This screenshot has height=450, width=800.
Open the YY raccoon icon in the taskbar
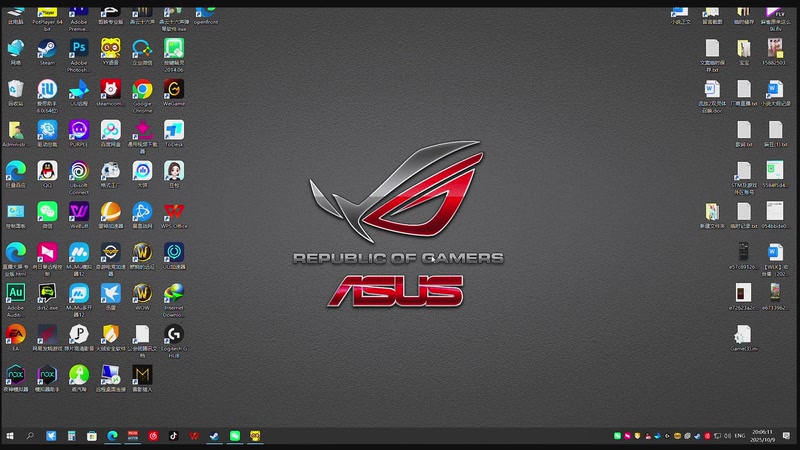(x=255, y=436)
